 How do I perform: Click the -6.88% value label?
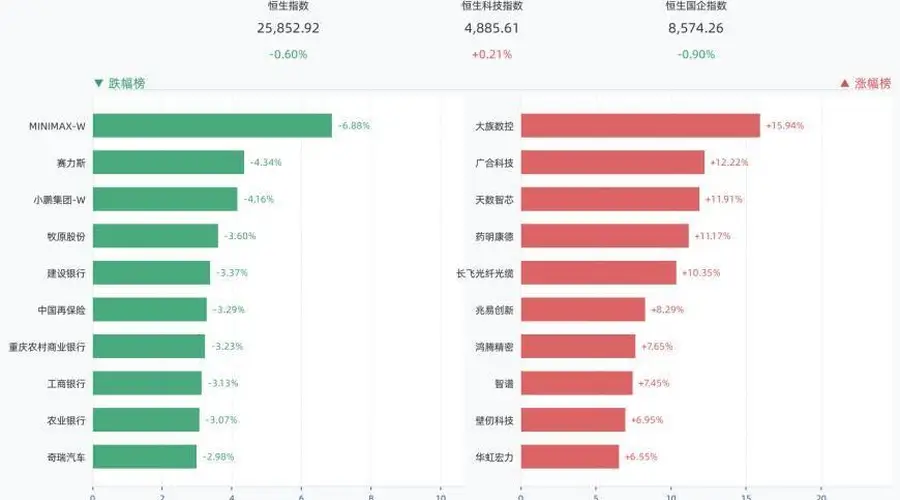point(354,126)
